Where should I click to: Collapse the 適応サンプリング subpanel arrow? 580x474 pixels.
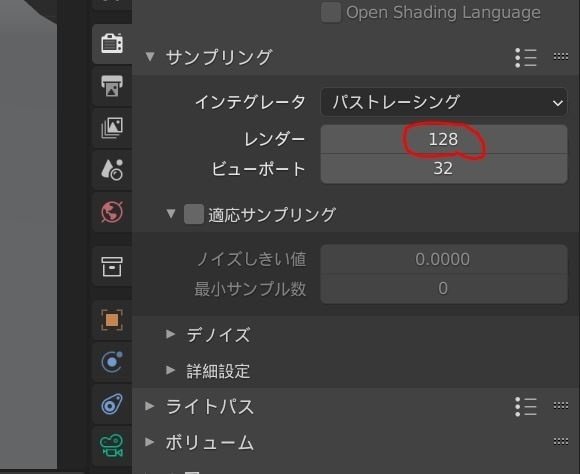point(171,214)
